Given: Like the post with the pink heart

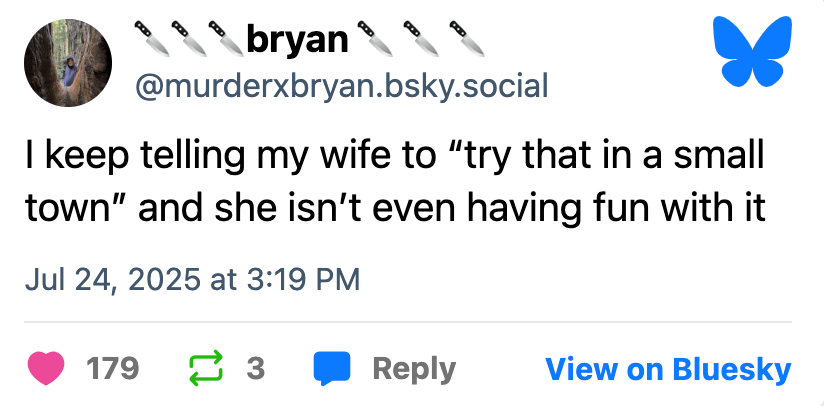Looking at the screenshot, I should (51, 369).
